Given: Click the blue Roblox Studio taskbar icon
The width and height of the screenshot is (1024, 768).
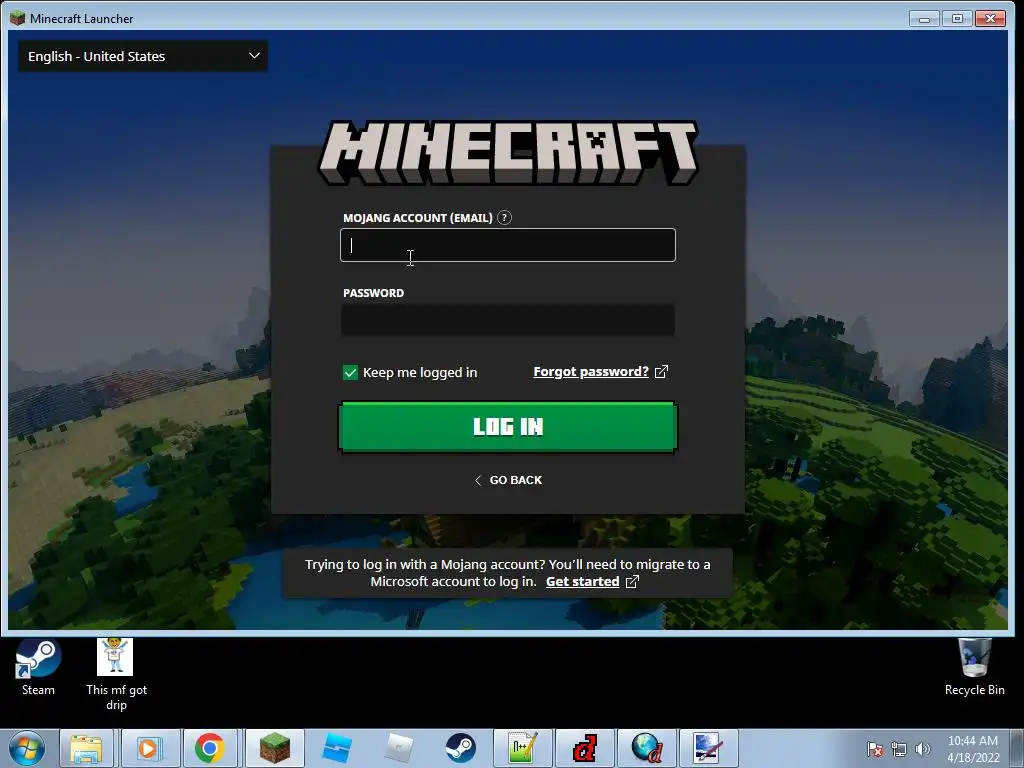Looking at the screenshot, I should click(336, 748).
